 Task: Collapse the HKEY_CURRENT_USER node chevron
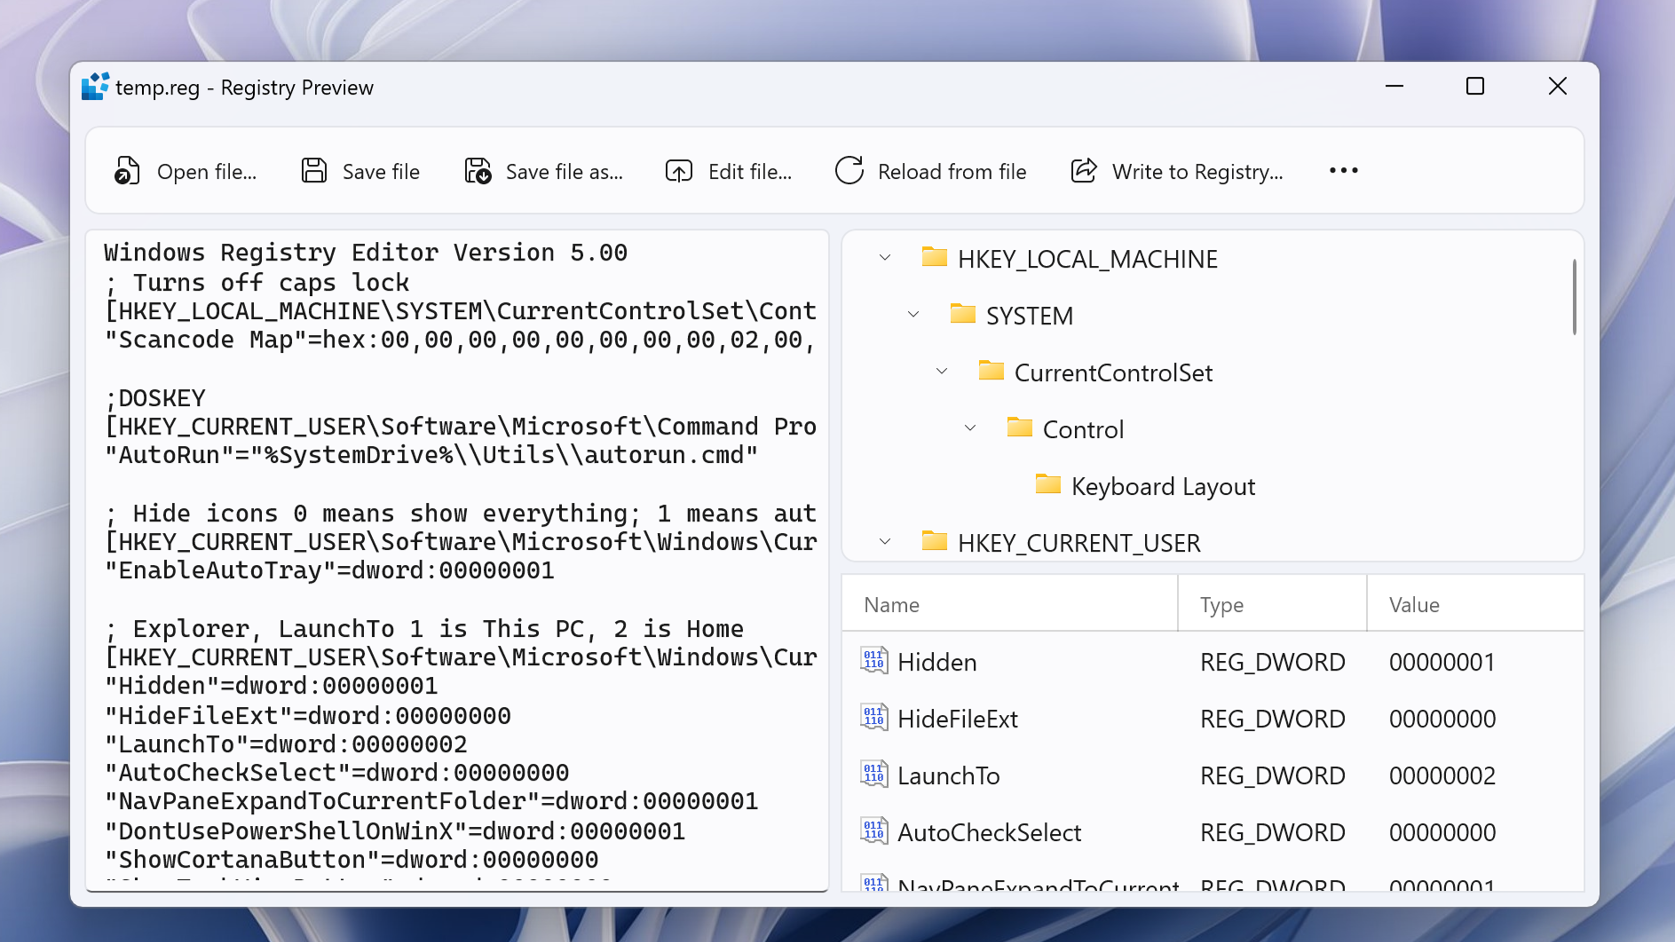(885, 542)
